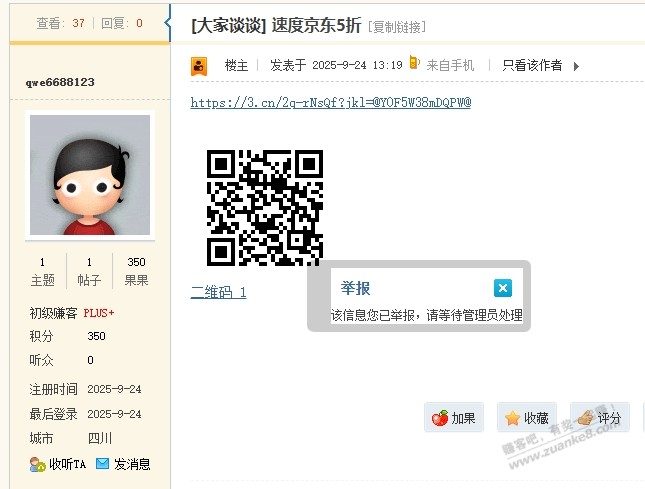Click the 积分 350 value
The width and height of the screenshot is (645, 489).
coord(96,336)
